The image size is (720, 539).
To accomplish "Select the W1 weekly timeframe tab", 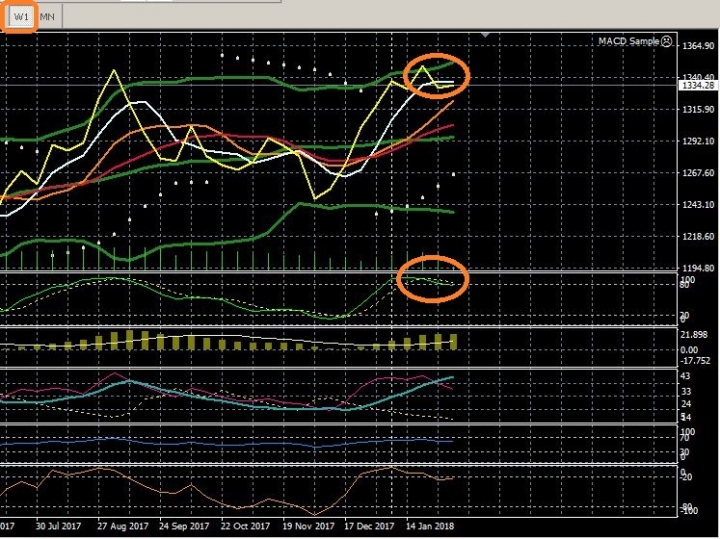I will (21, 17).
